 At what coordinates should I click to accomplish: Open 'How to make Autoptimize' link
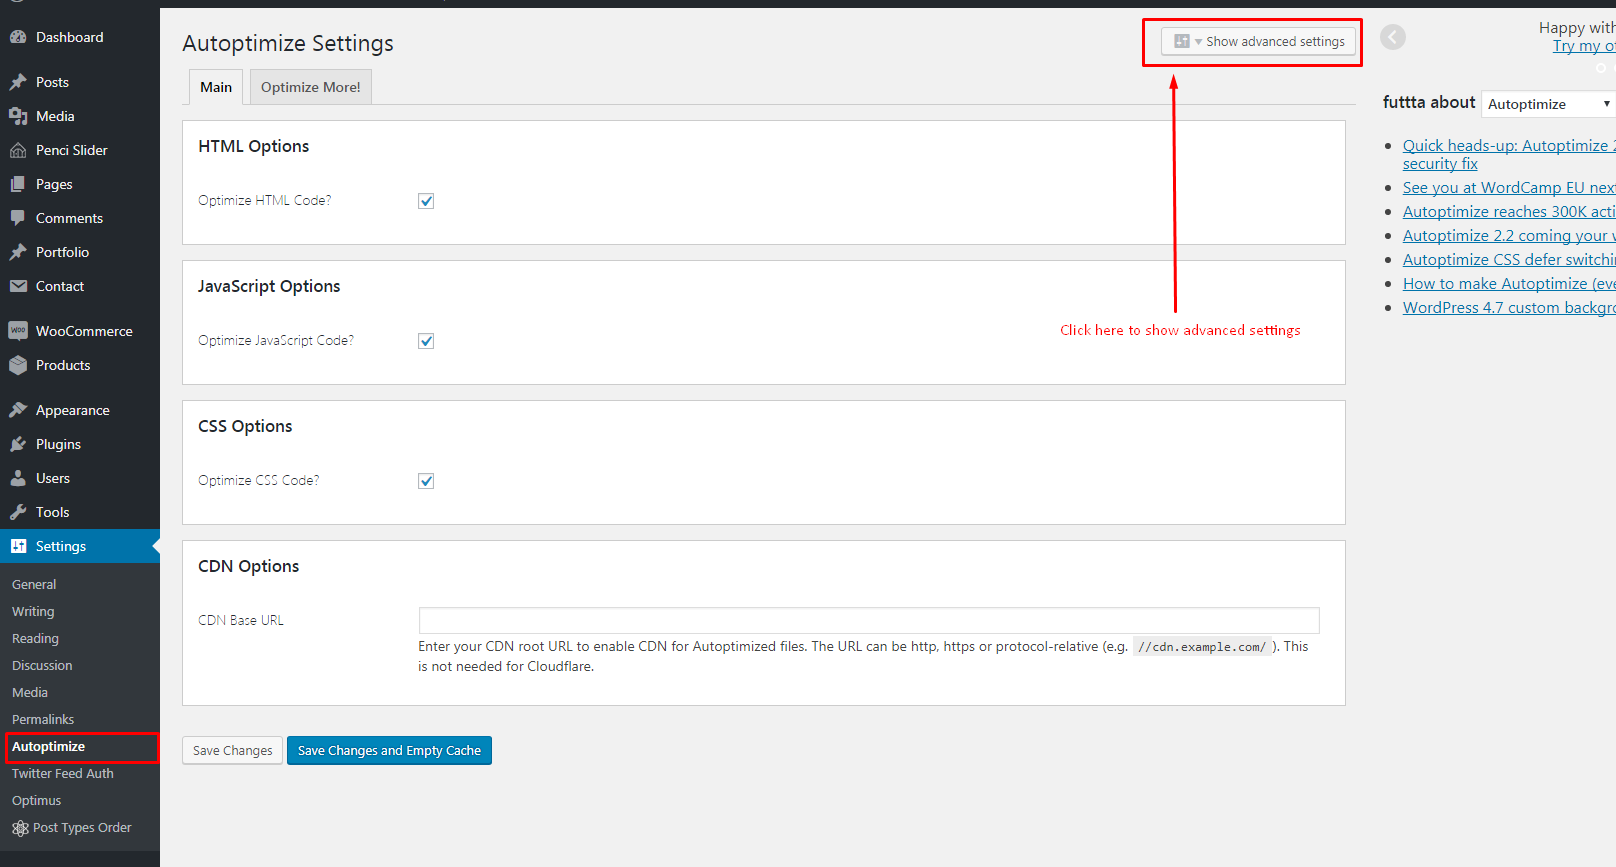point(1509,283)
